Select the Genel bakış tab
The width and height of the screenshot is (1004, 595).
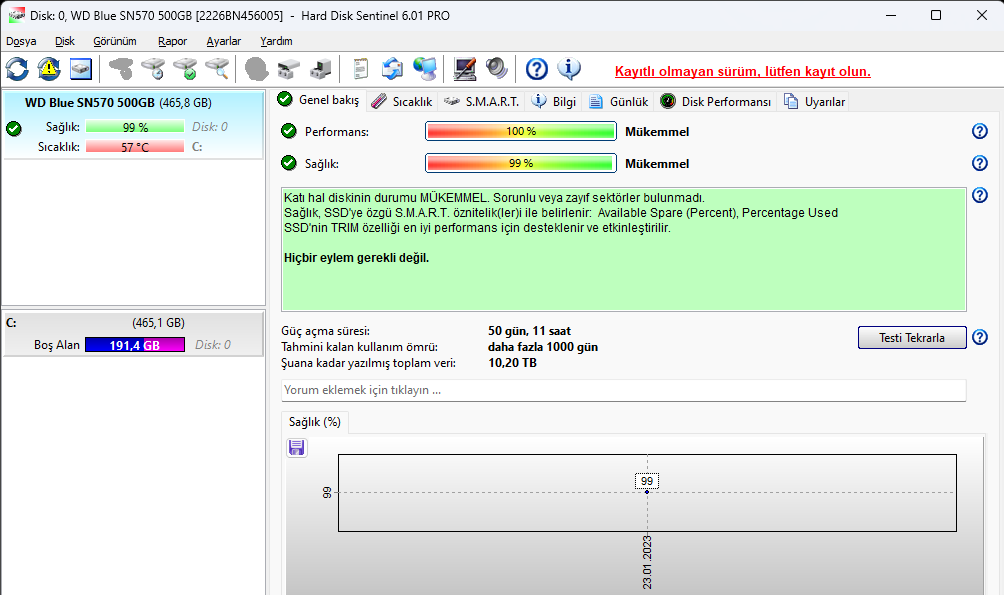319,100
